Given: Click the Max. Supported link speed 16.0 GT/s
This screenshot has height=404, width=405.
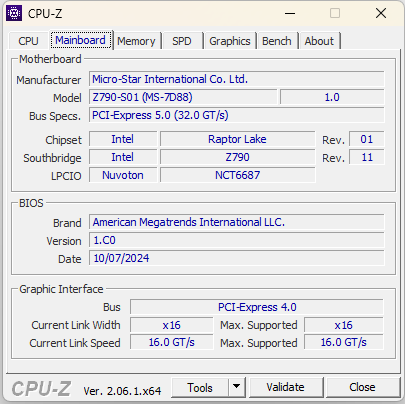Looking at the screenshot, I should 344,342.
